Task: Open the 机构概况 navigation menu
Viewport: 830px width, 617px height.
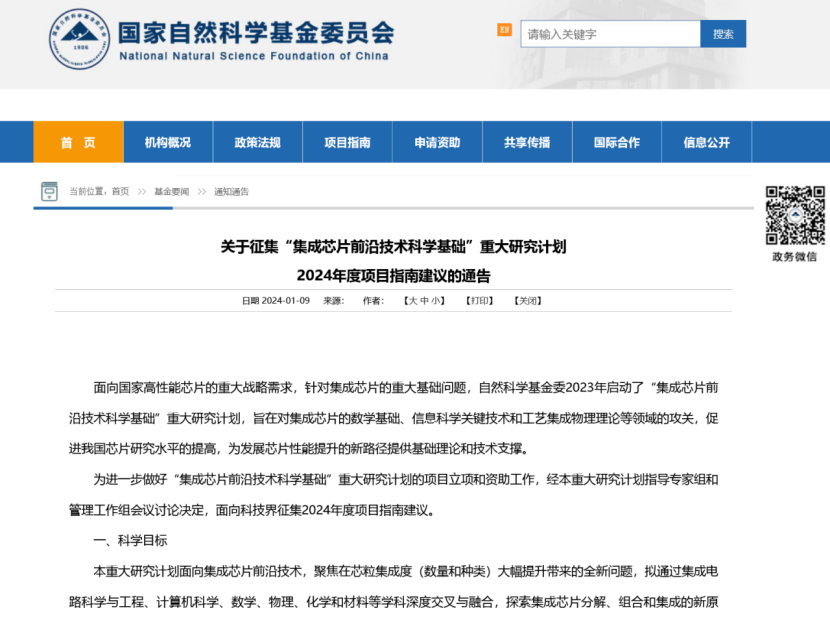Action: point(167,142)
